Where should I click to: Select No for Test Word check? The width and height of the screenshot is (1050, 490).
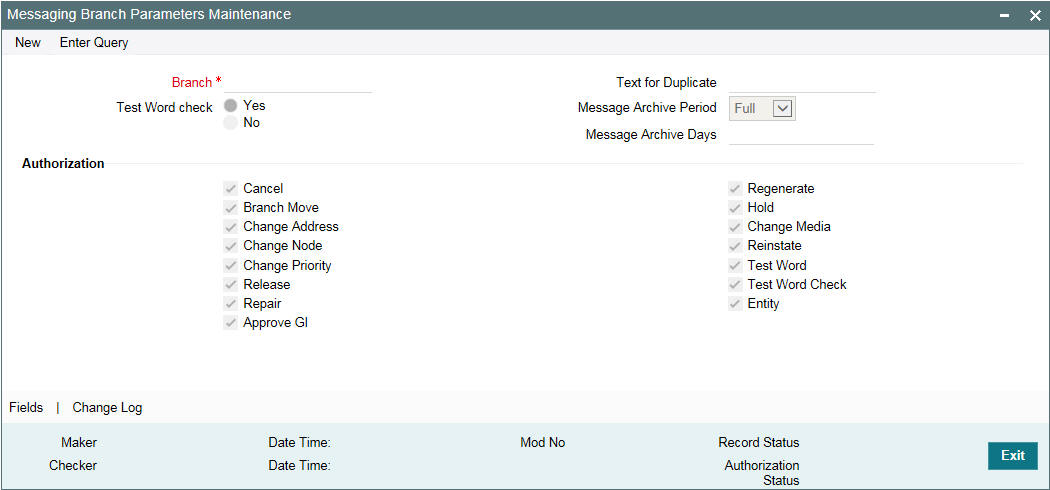pos(231,123)
